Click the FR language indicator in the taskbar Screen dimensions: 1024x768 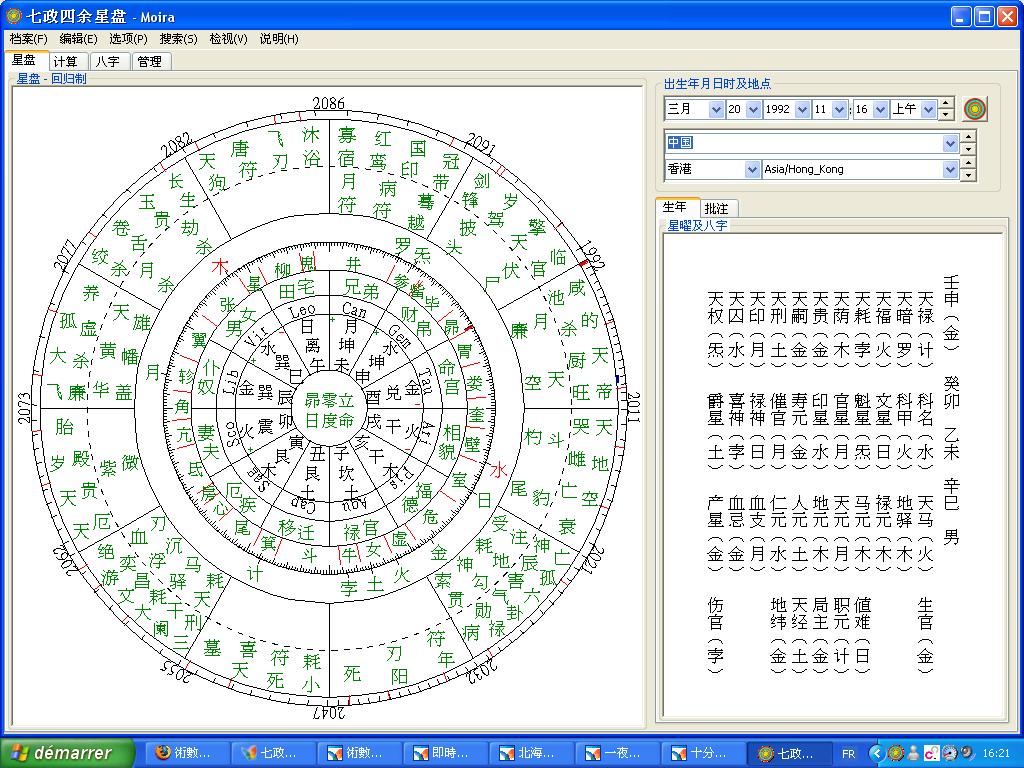pos(848,753)
